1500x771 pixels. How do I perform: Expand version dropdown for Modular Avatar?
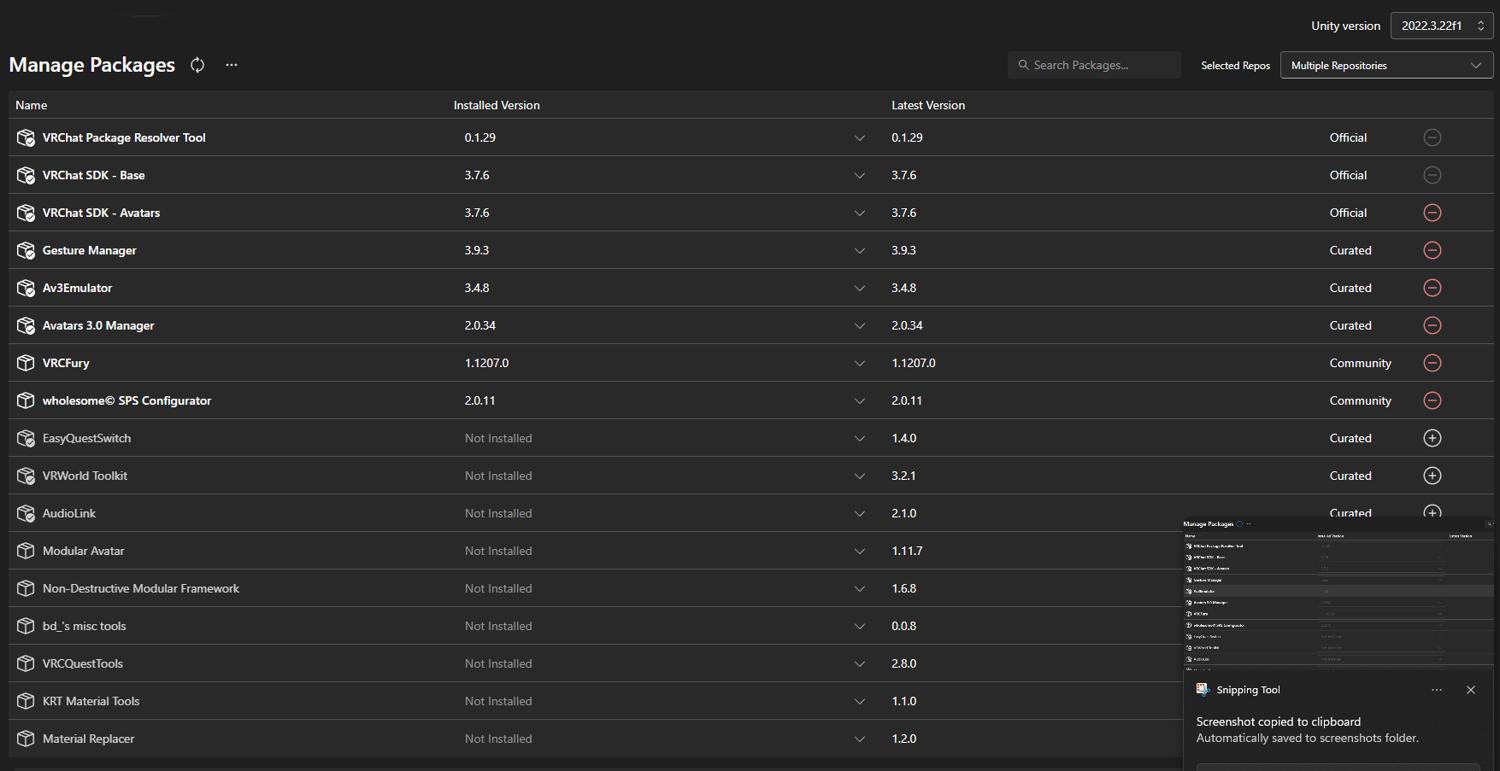click(x=860, y=552)
